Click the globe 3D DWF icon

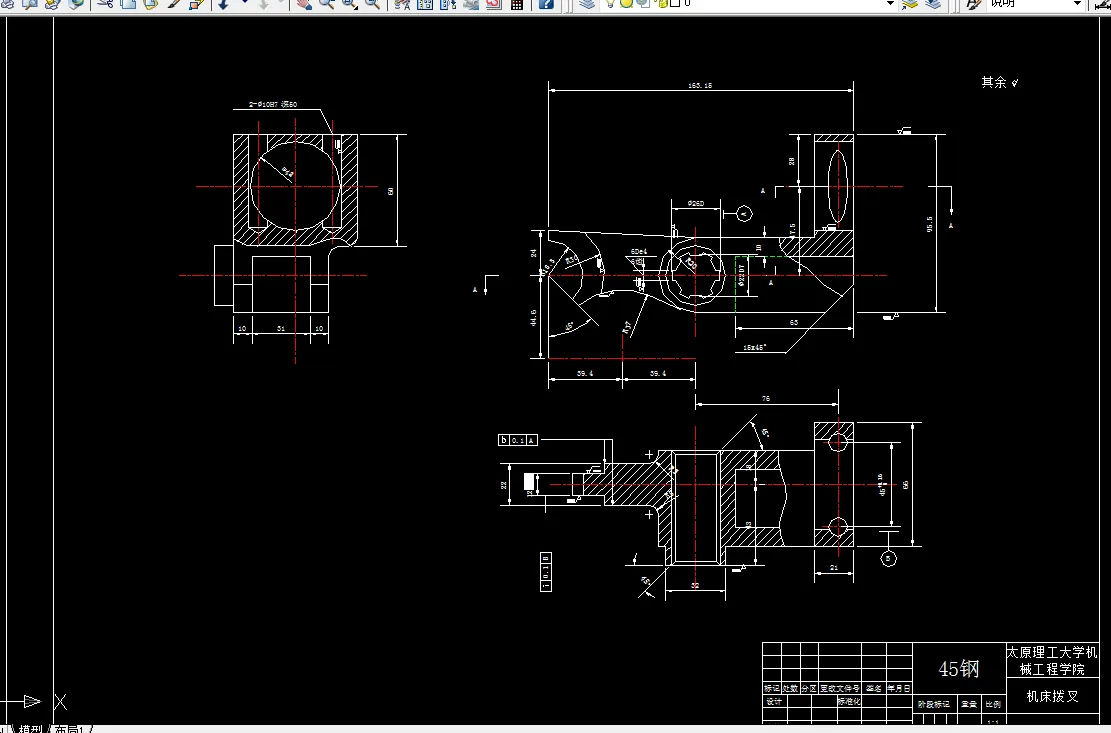(x=75, y=4)
